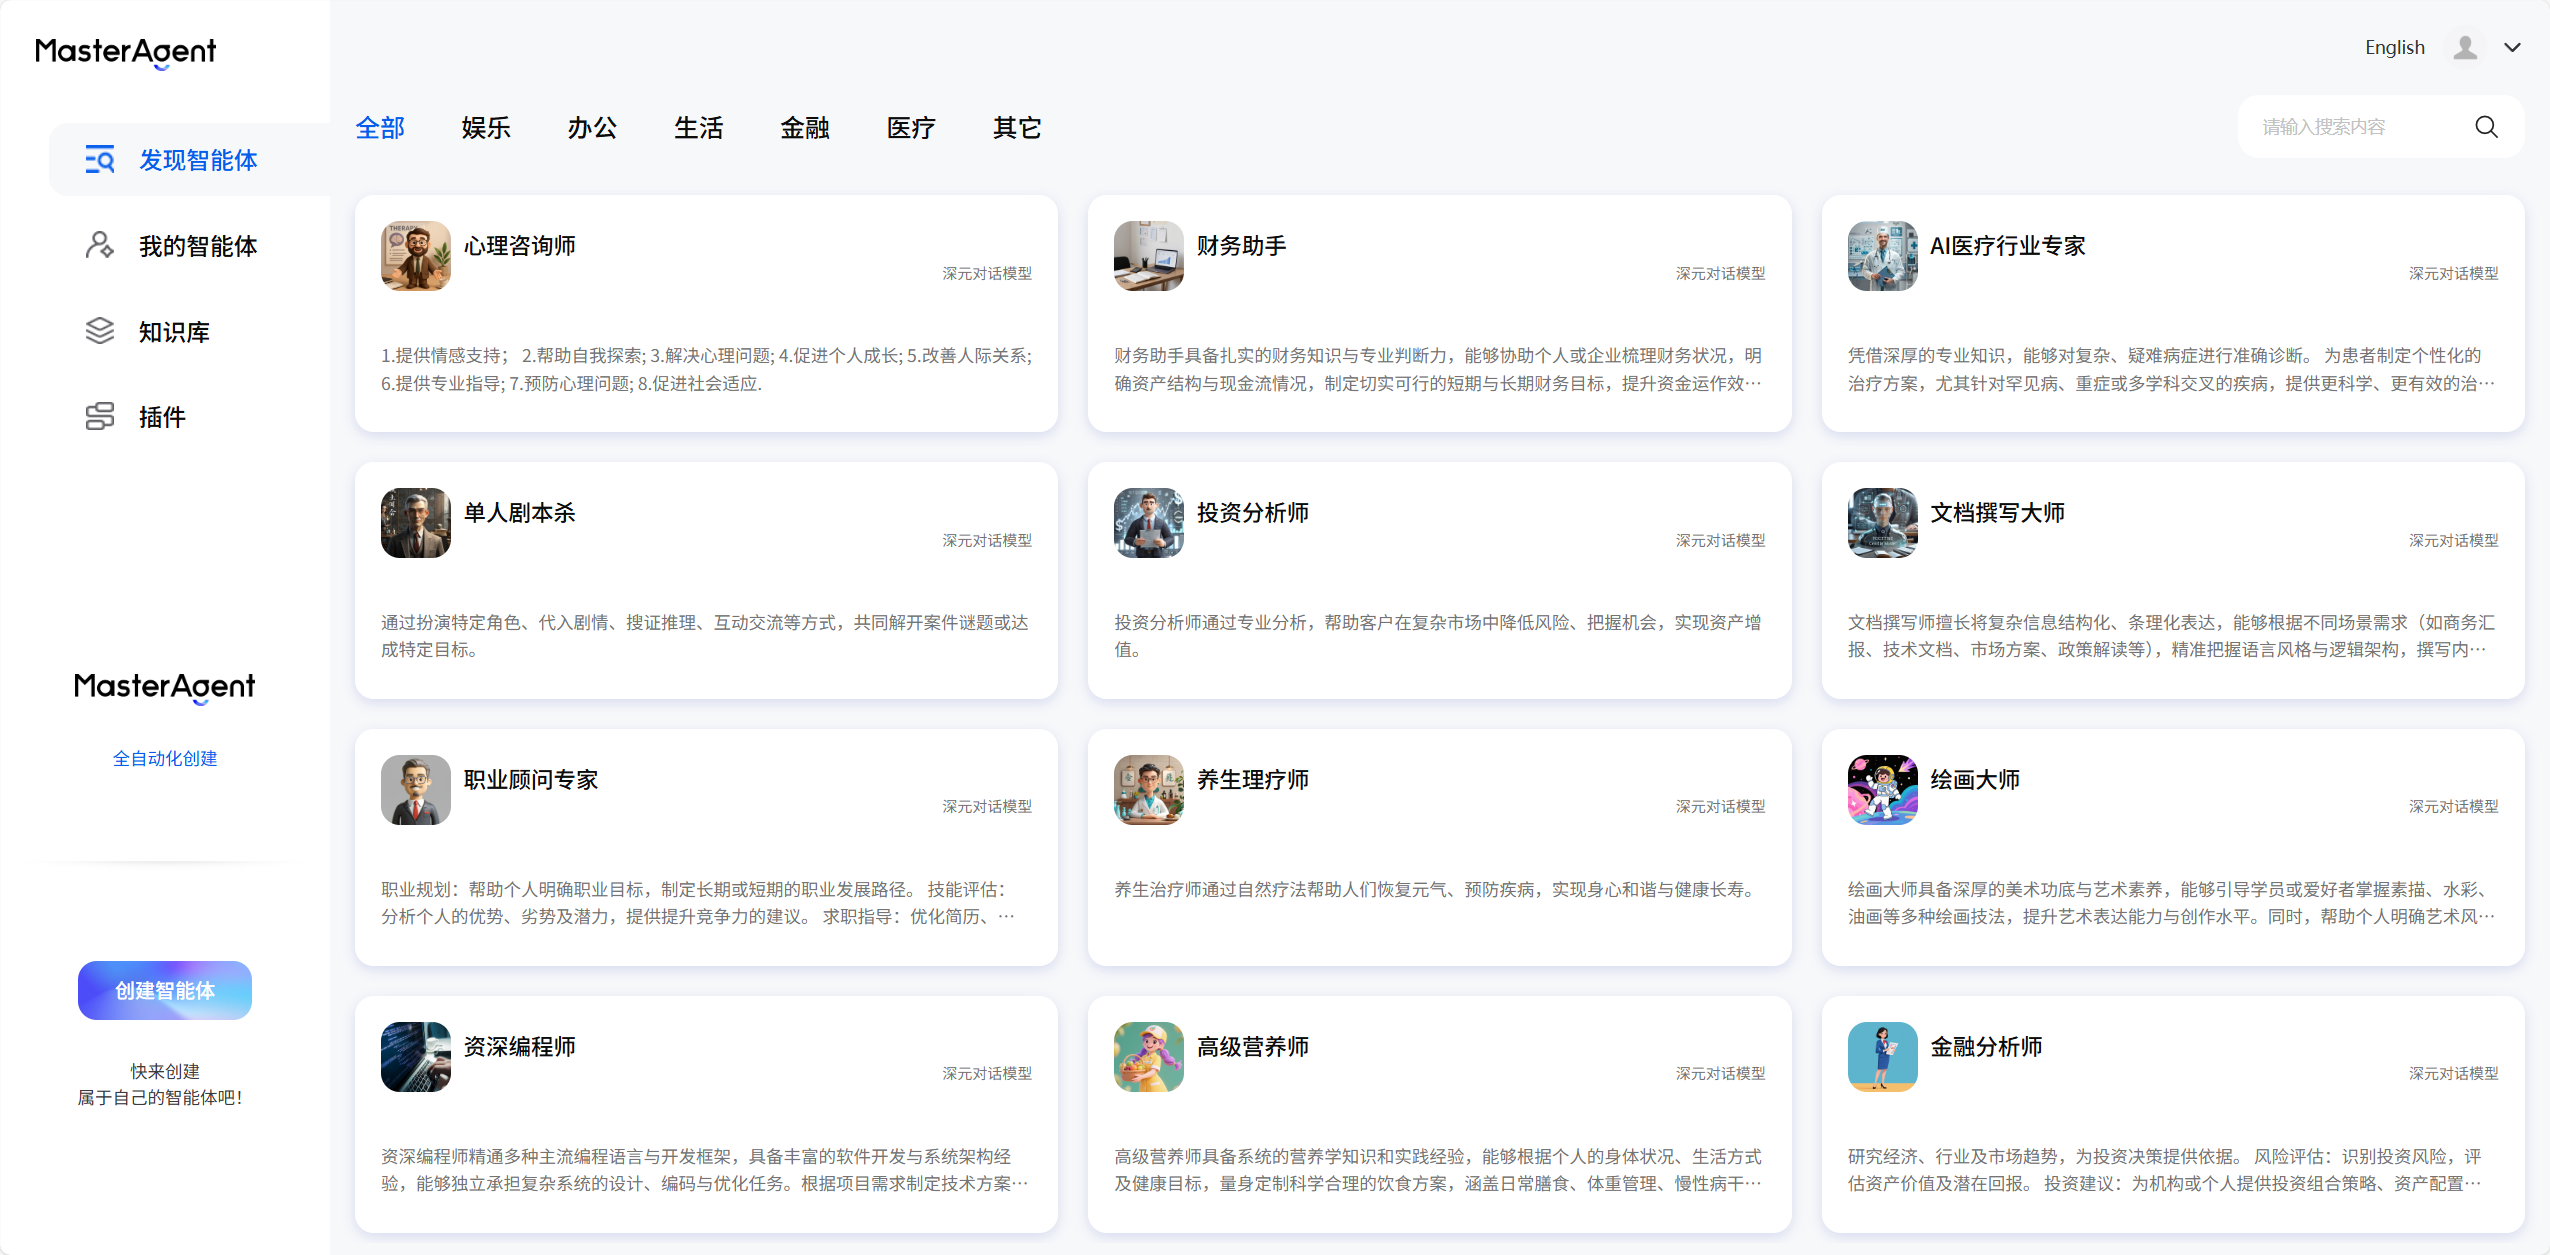
Task: Click the 资深编程师 avatar image
Action: 415,1057
